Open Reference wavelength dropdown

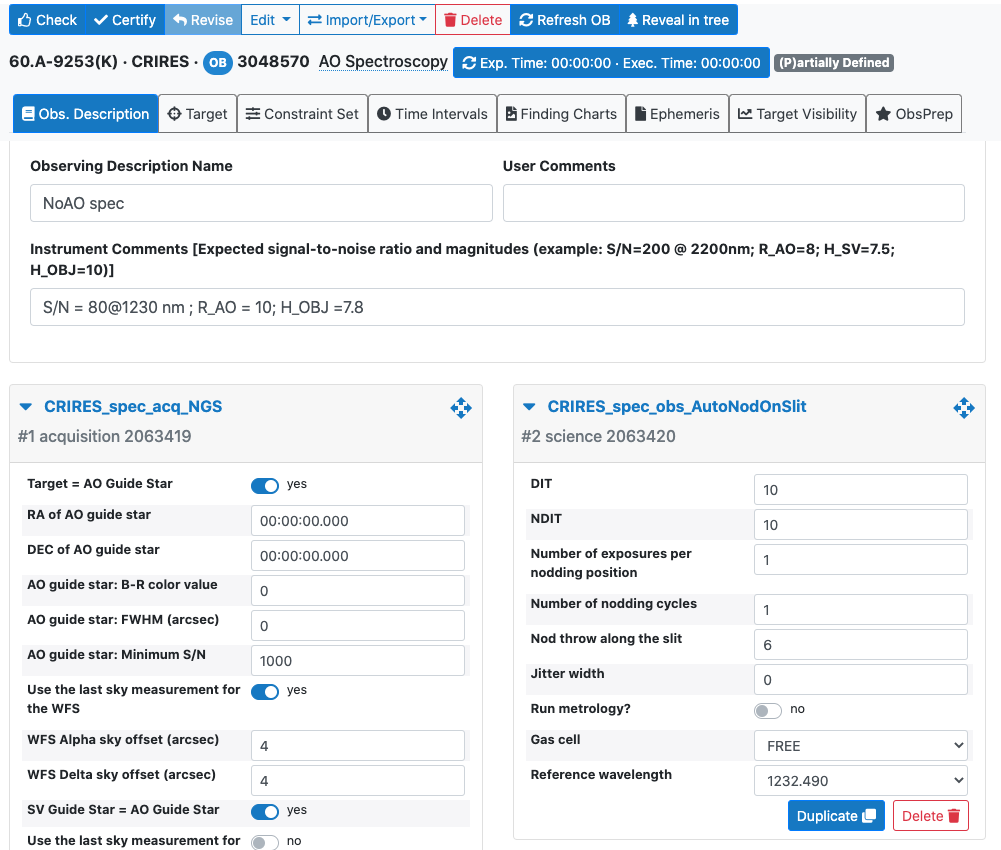860,780
